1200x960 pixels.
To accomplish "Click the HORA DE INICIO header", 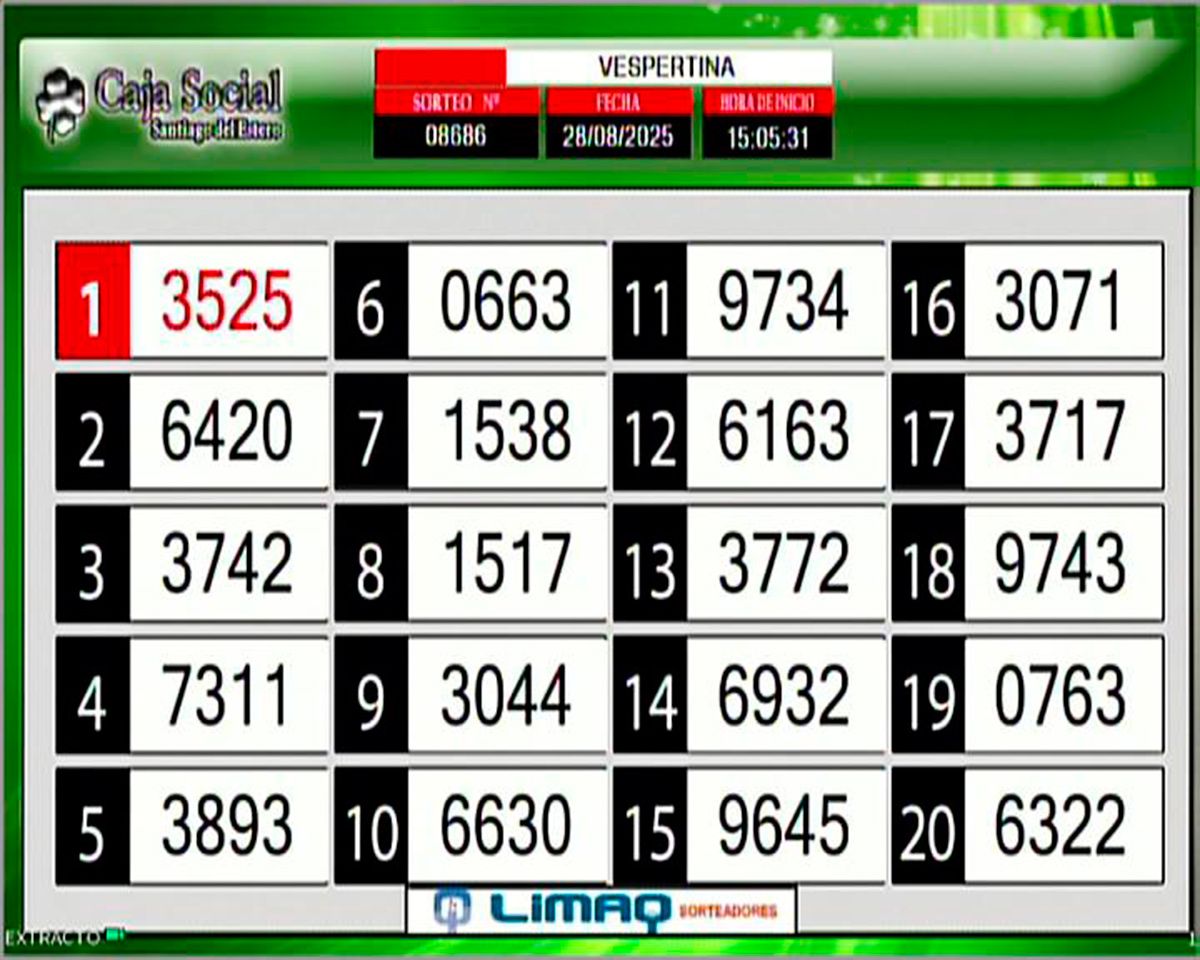I will (767, 102).
